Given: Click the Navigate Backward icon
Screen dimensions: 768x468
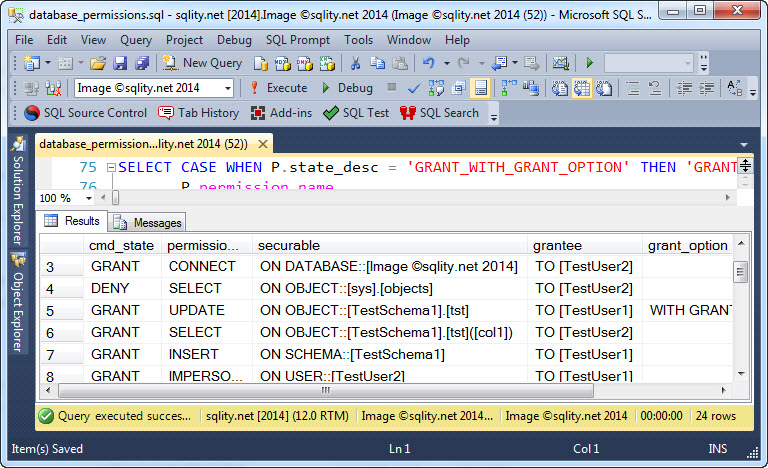Looking at the screenshot, I should (500, 63).
